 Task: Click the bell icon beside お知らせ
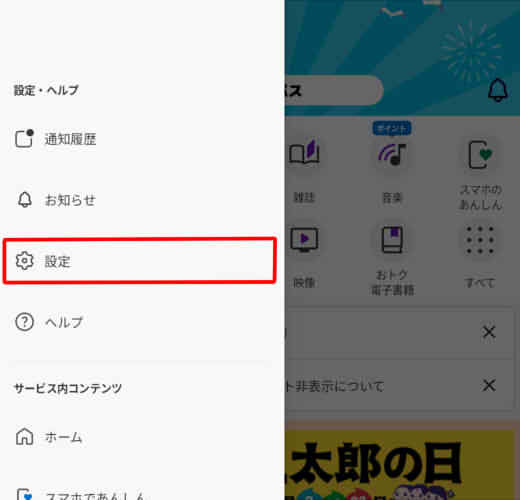pos(25,200)
